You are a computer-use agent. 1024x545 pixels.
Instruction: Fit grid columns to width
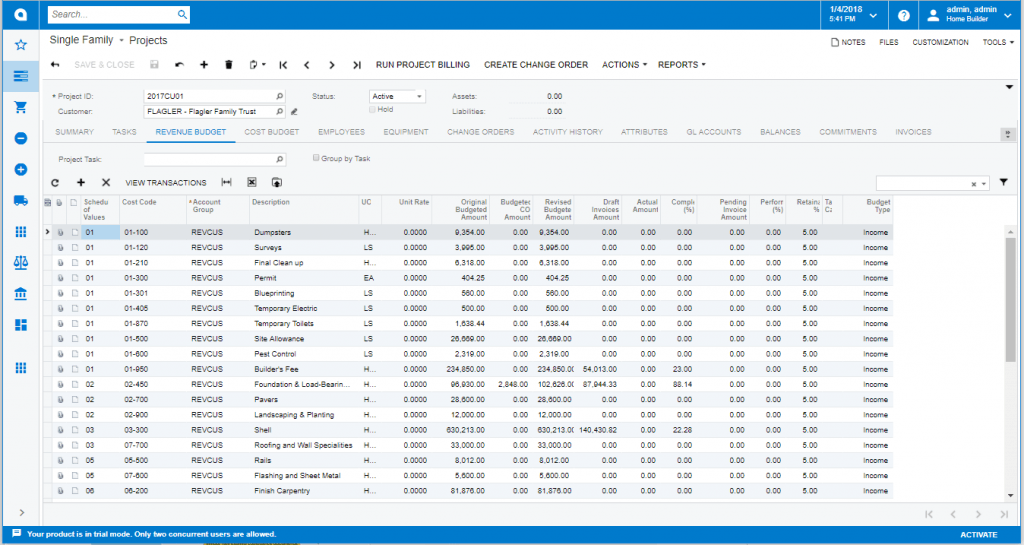pyautogui.click(x=227, y=183)
